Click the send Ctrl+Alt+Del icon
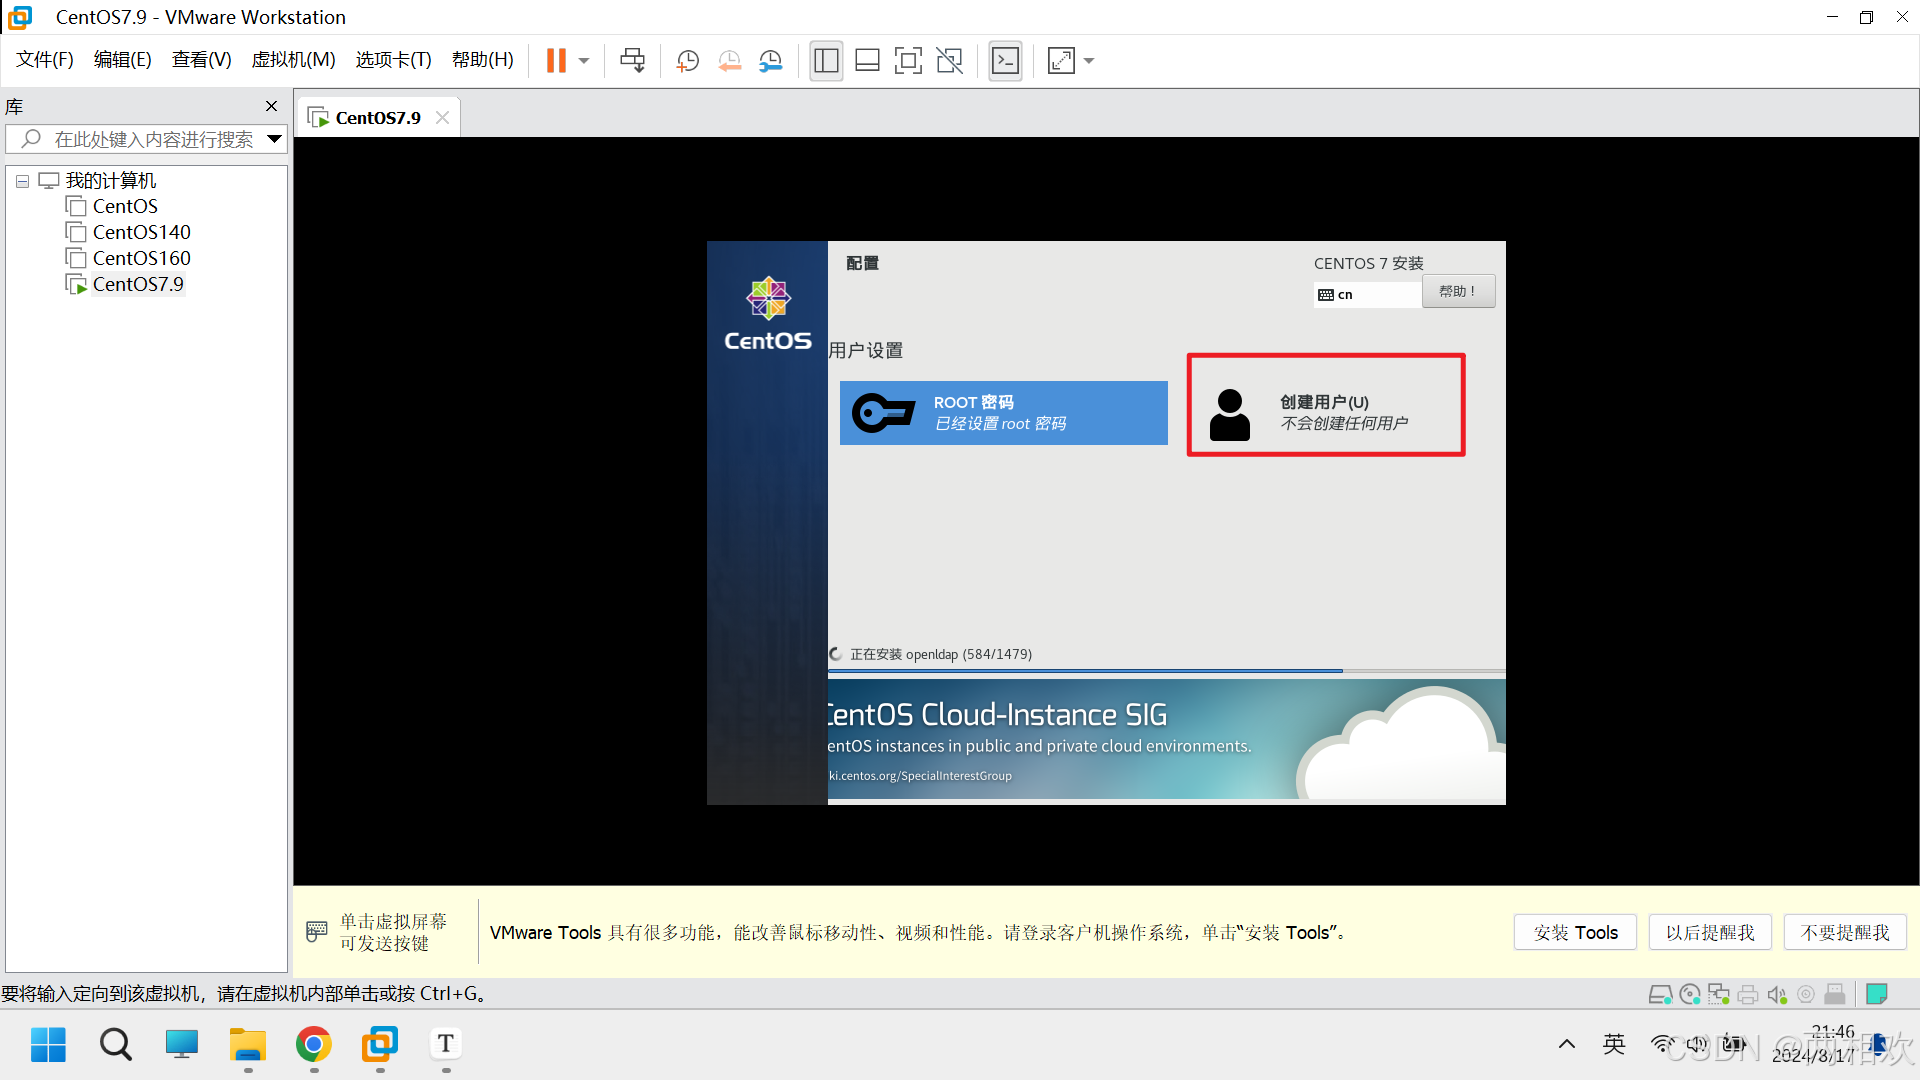1920x1080 pixels. 632,61
